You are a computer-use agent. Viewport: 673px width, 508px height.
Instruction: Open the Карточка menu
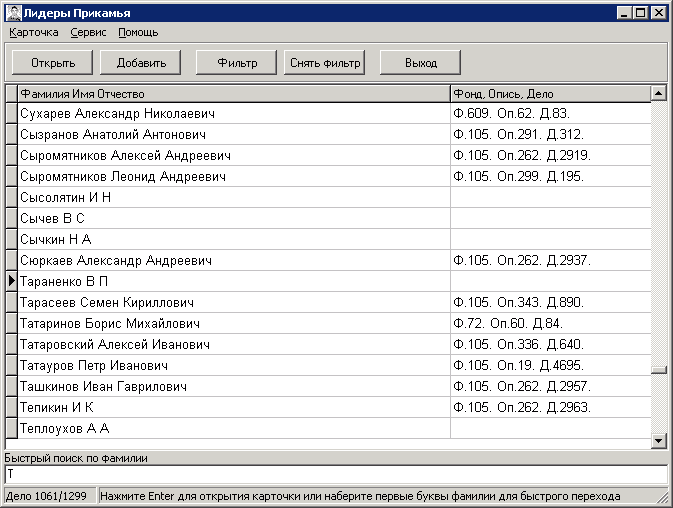(34, 33)
